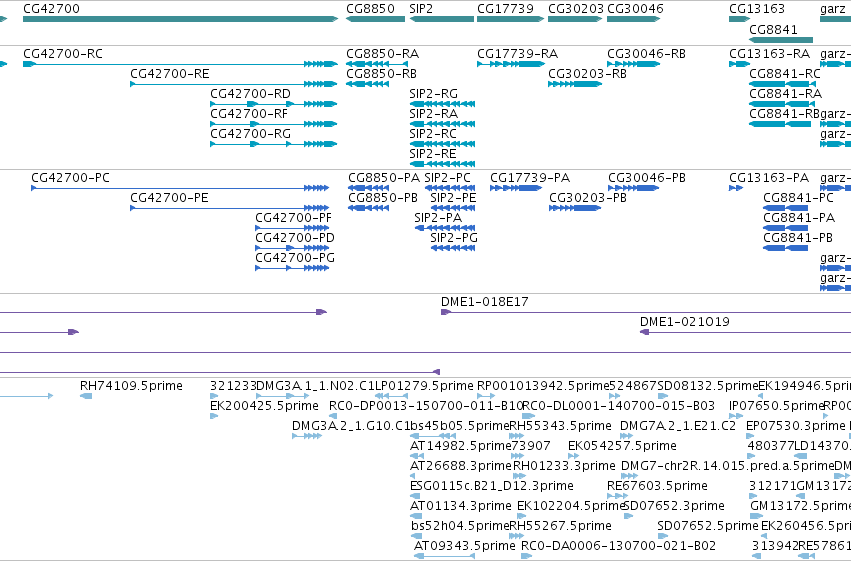851x561 pixels.
Task: Click transcript CG42700-RF label
Action: click(249, 114)
